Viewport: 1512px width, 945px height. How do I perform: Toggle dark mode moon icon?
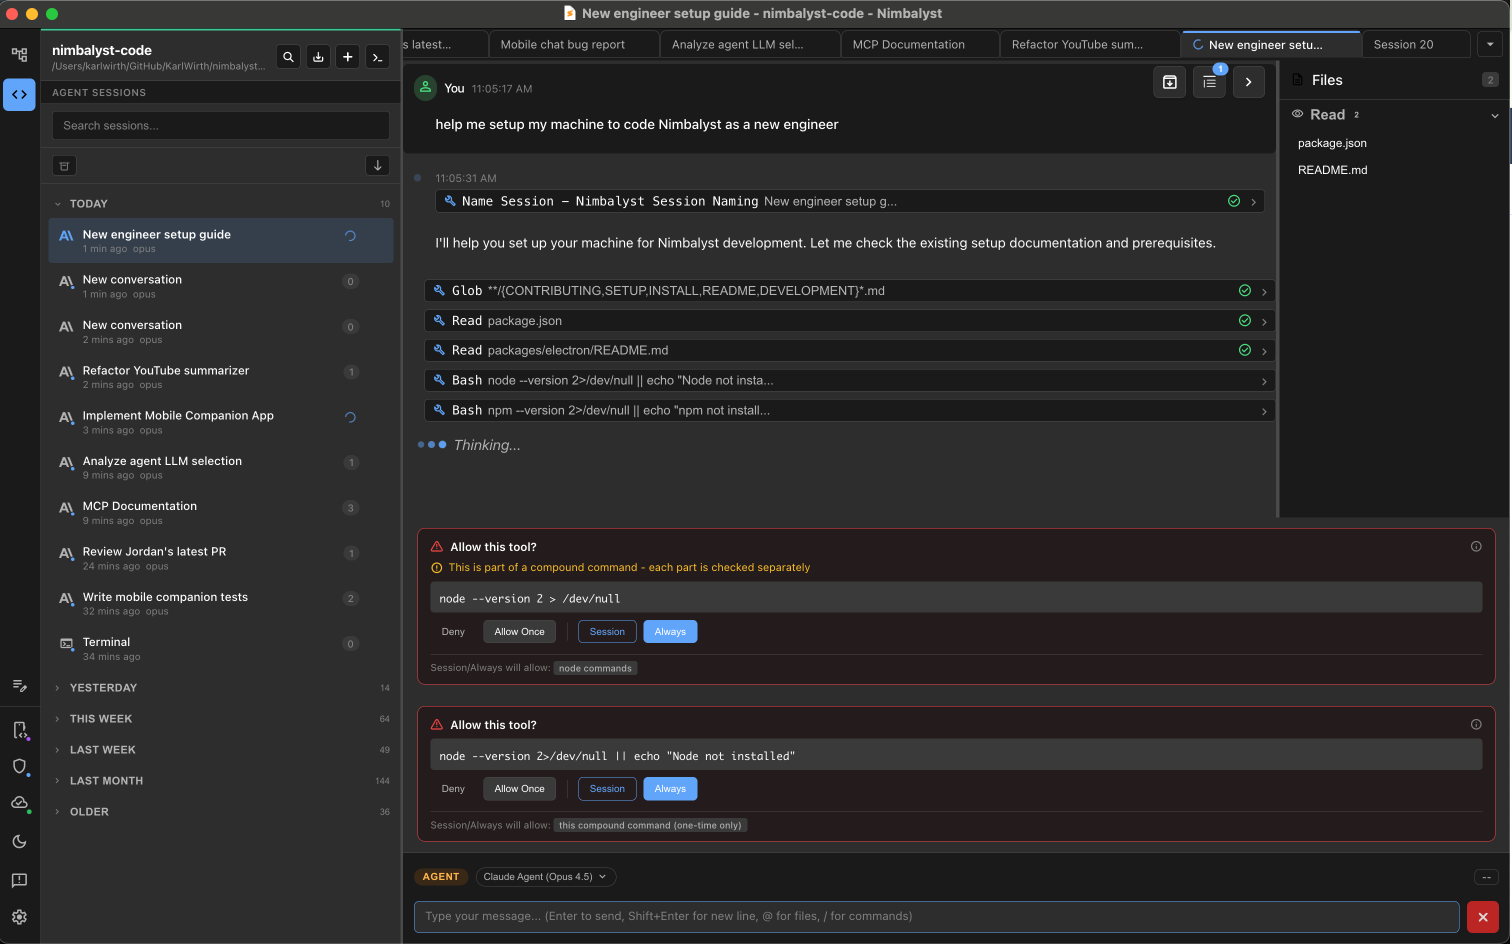click(x=19, y=842)
